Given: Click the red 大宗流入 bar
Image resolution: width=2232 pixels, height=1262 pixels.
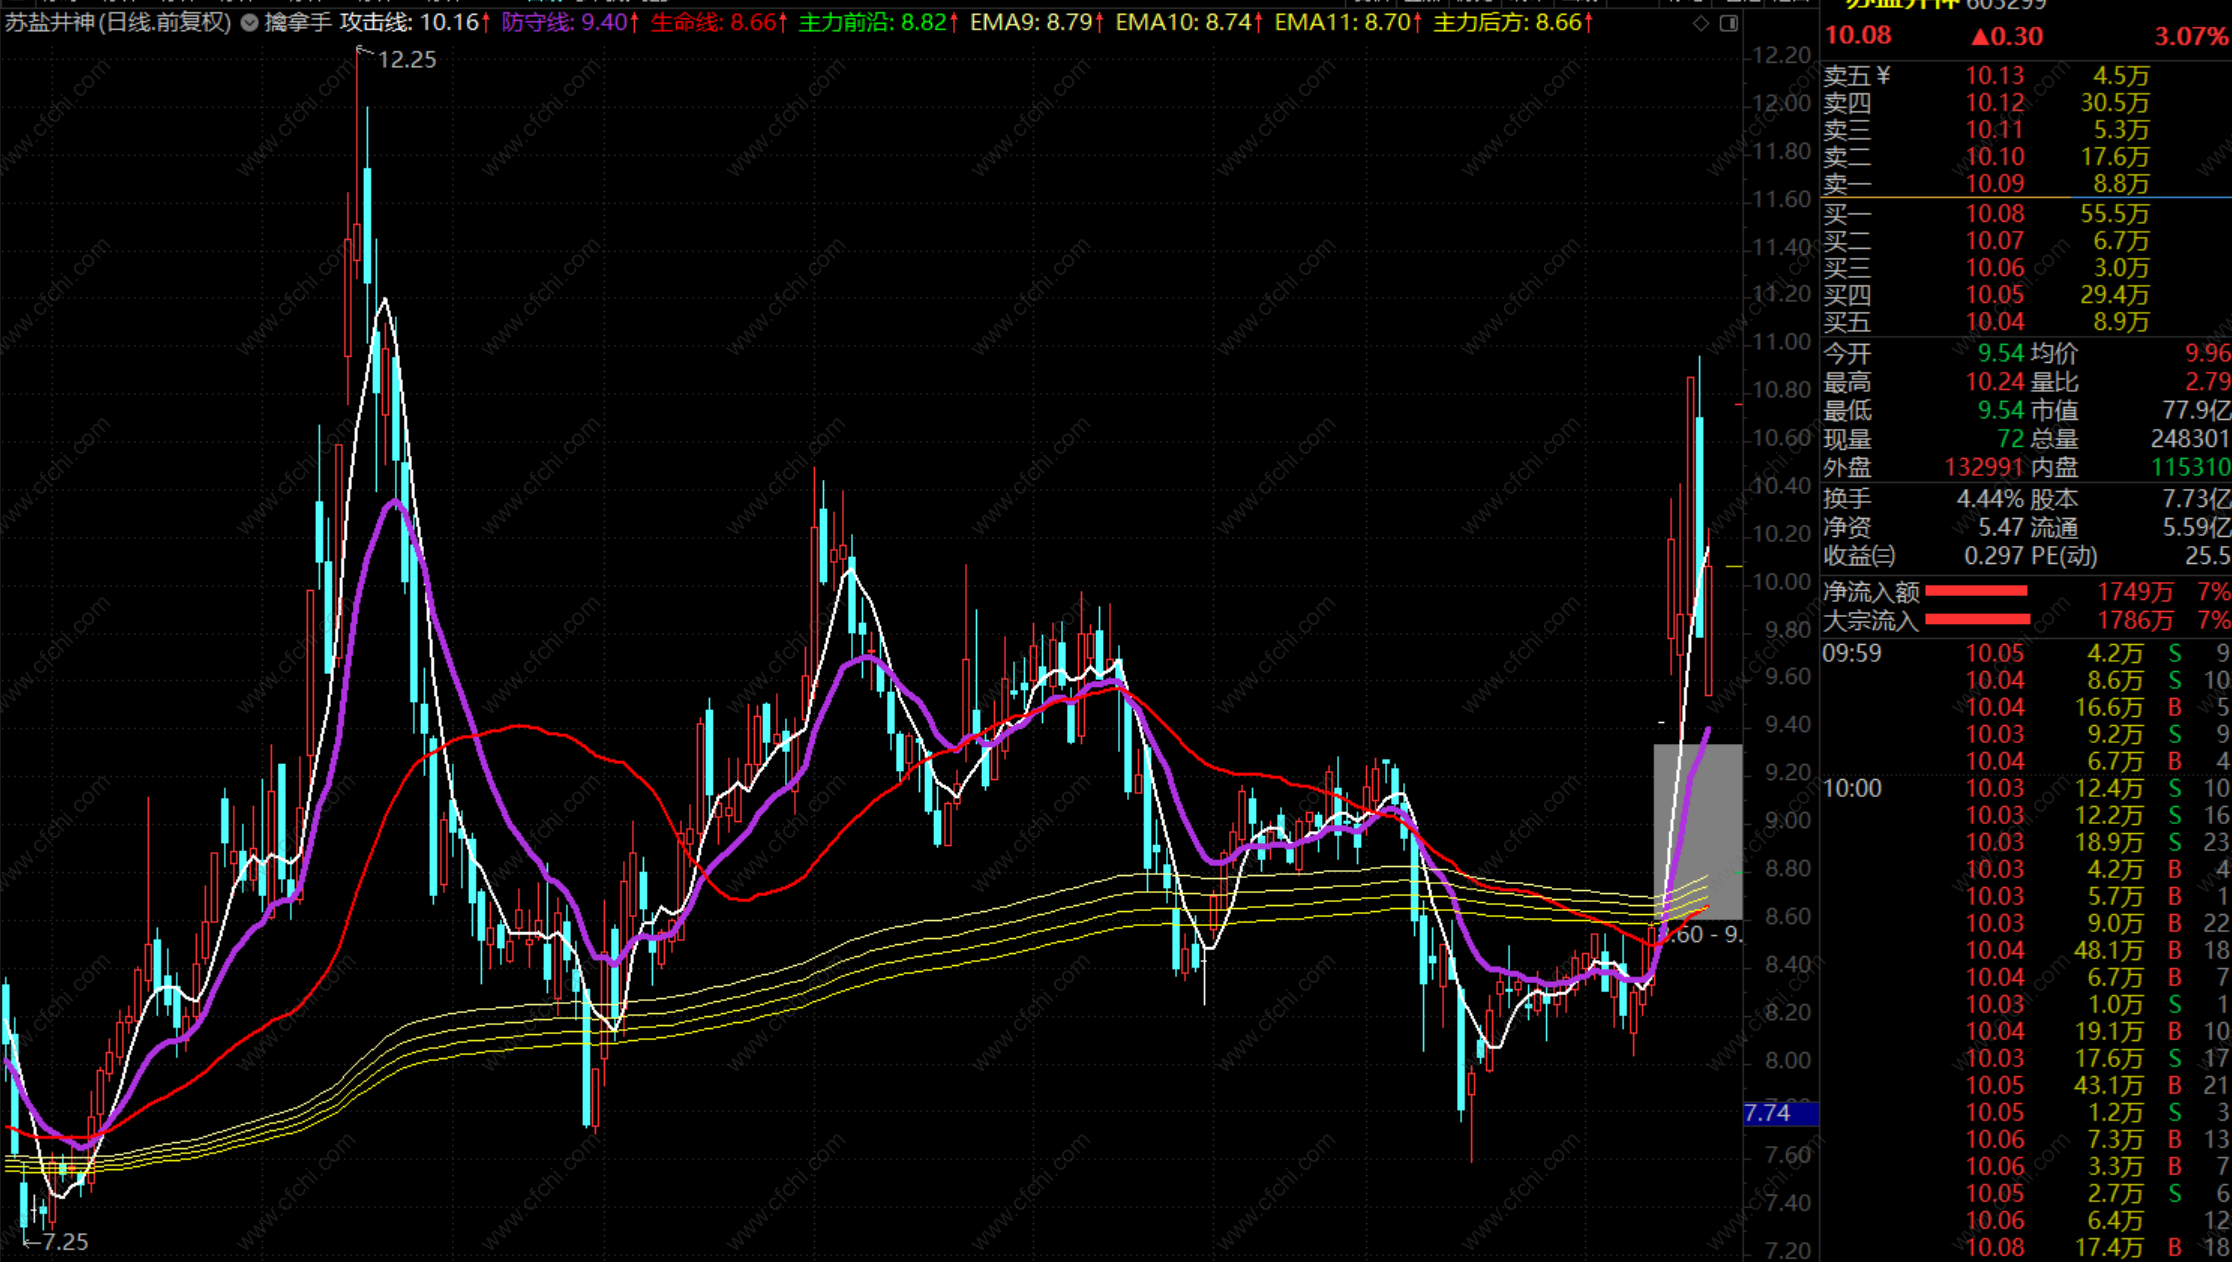Looking at the screenshot, I should point(1977,620).
